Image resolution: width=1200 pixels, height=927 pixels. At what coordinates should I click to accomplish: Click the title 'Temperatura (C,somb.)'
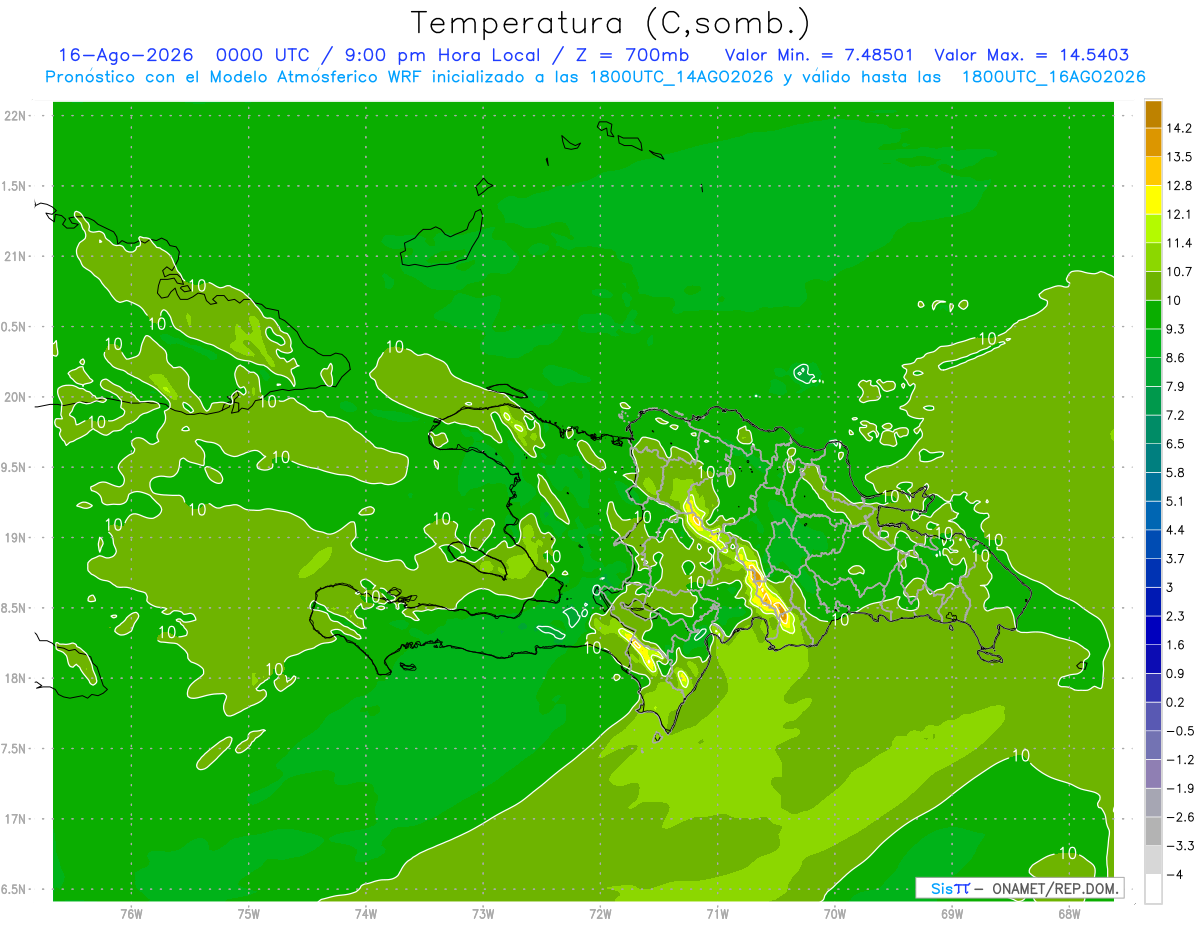[611, 24]
